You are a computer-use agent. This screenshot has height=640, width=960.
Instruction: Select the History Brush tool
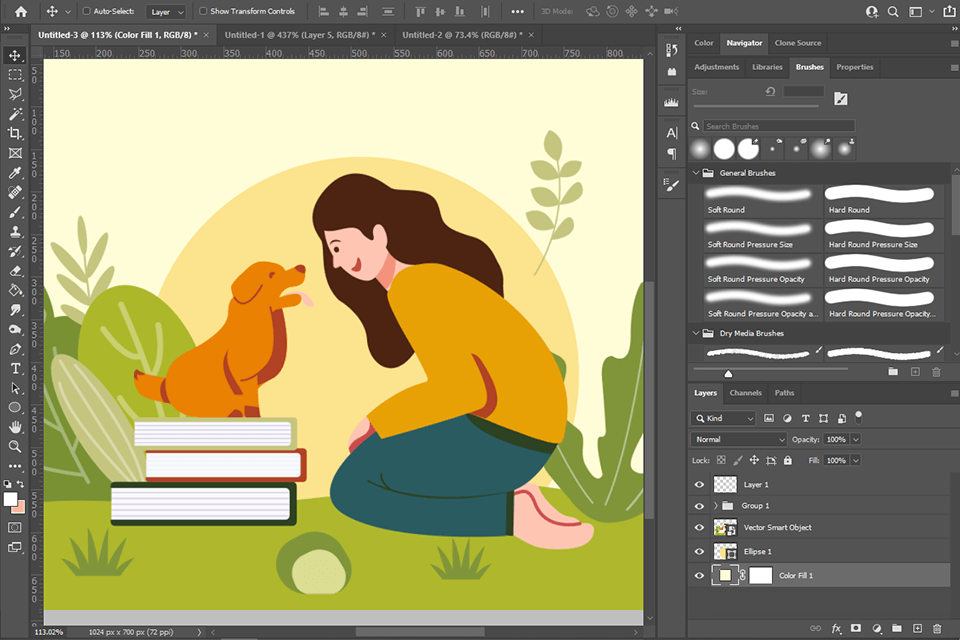point(15,251)
